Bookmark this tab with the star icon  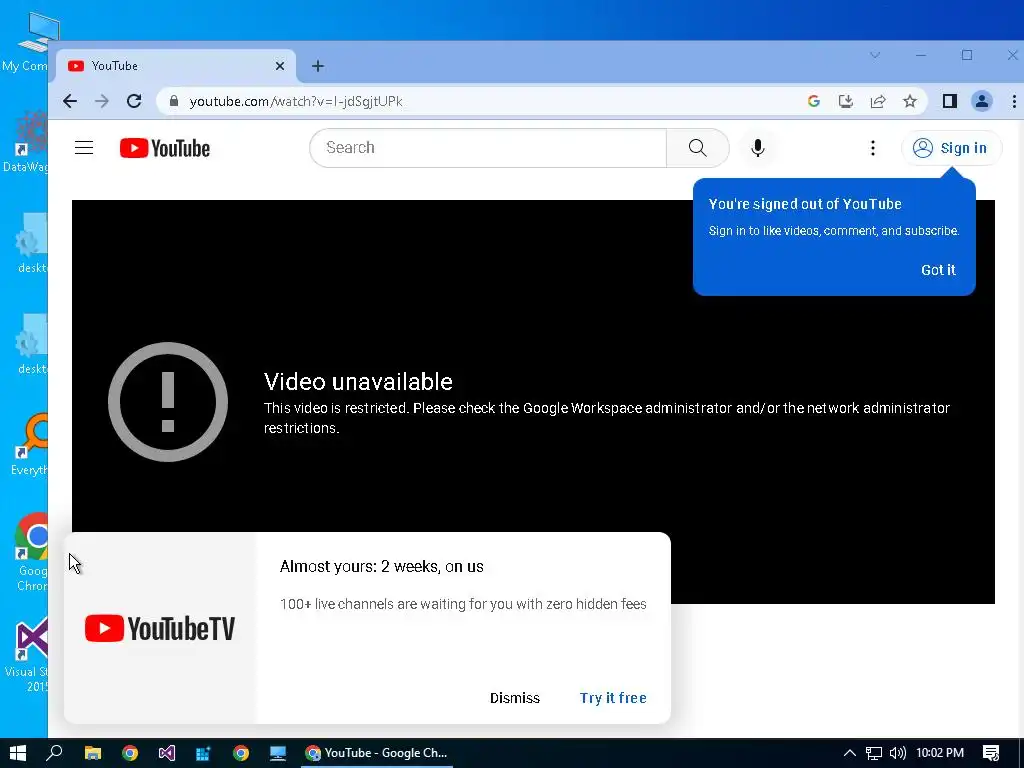[x=910, y=101]
